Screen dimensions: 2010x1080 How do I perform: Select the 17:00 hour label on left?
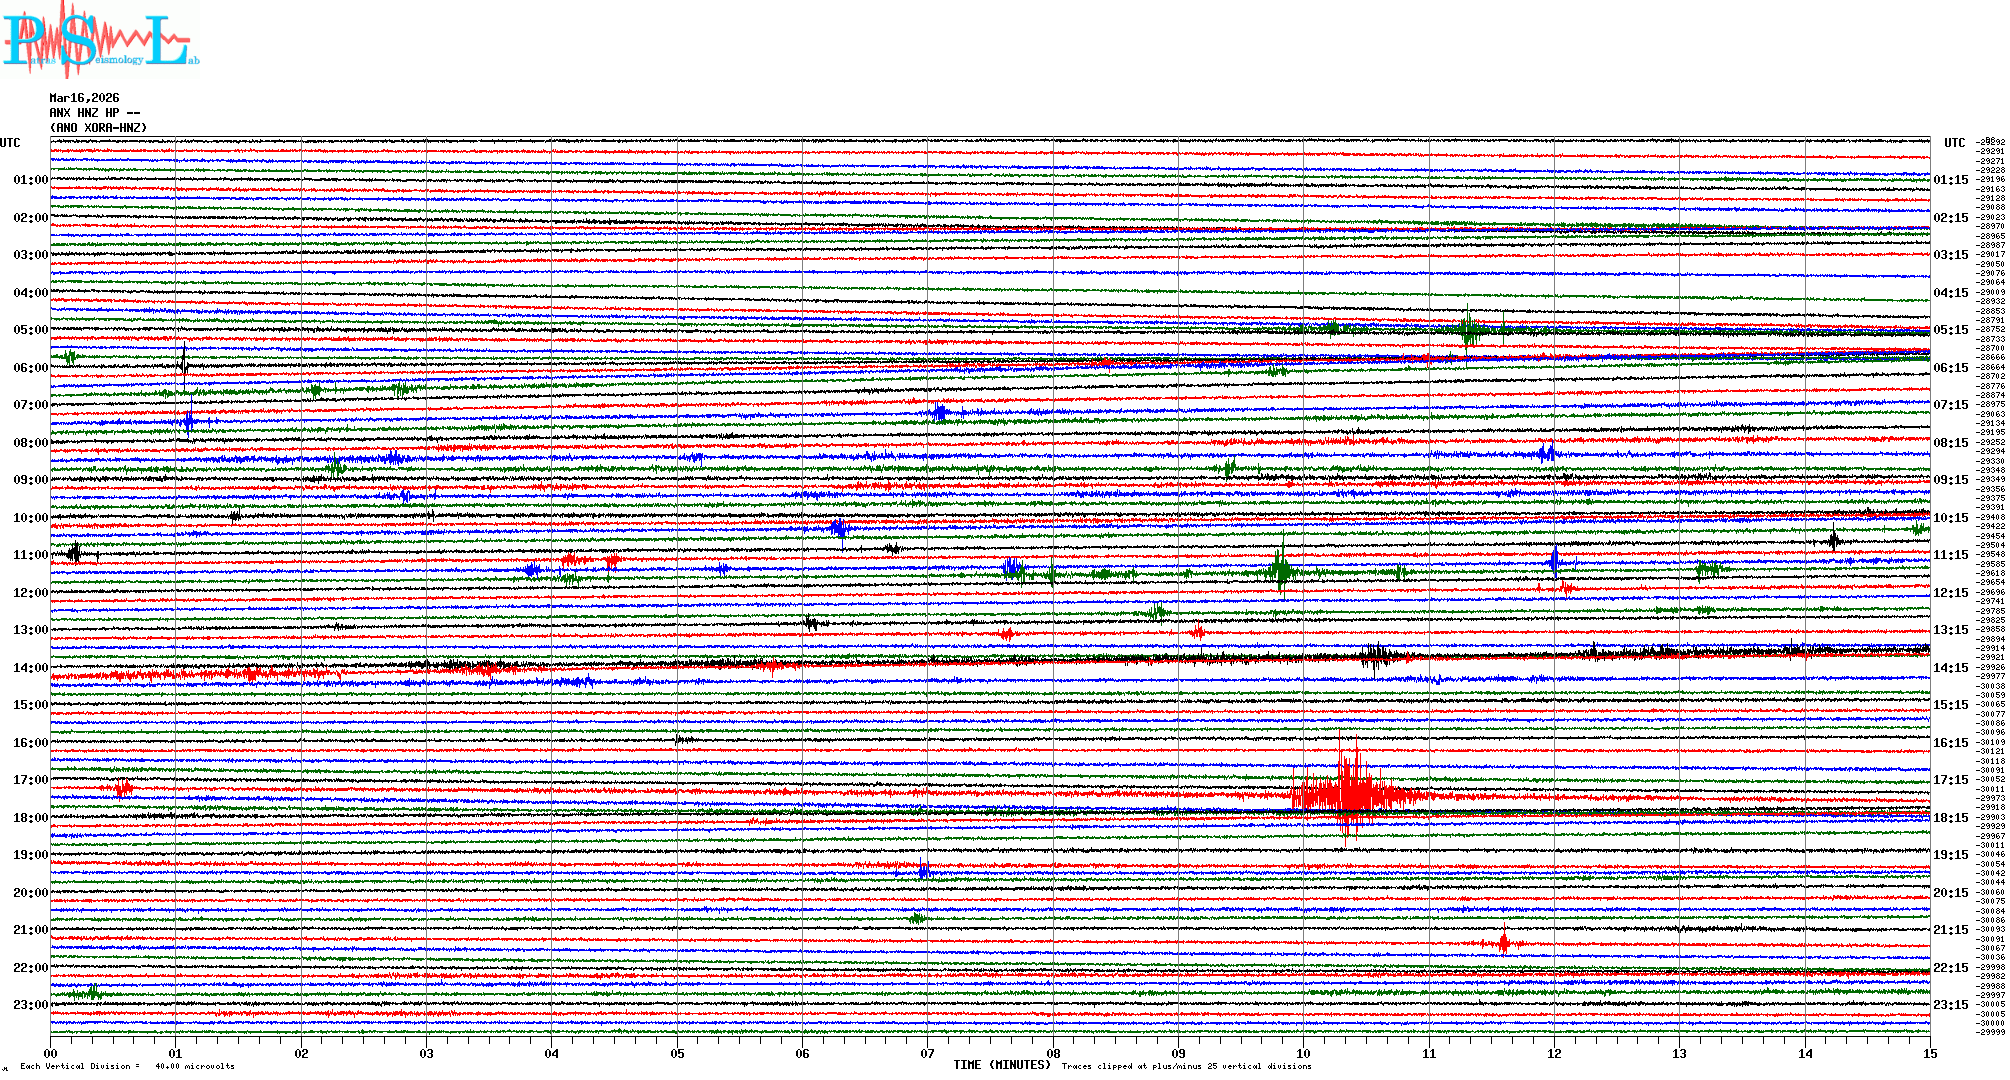[30, 780]
